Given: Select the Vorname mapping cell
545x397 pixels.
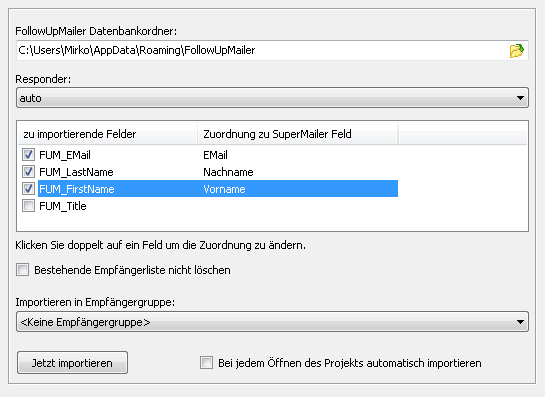Looking at the screenshot, I should 224,189.
